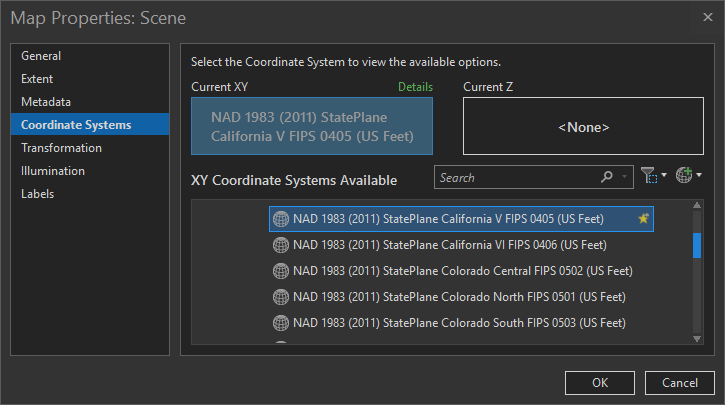Click the favorite star on California V
The width and height of the screenshot is (725, 405).
[x=644, y=218]
